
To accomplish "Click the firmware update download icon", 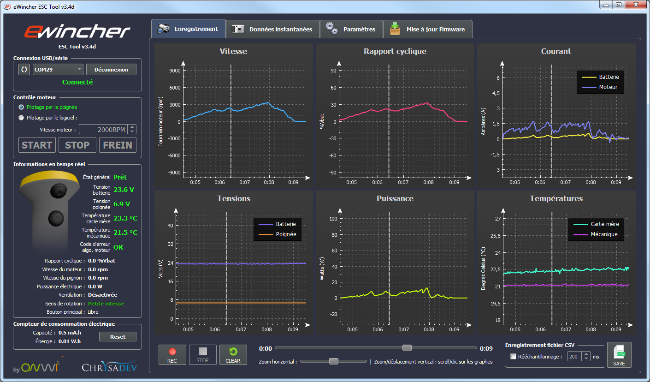I will point(395,29).
